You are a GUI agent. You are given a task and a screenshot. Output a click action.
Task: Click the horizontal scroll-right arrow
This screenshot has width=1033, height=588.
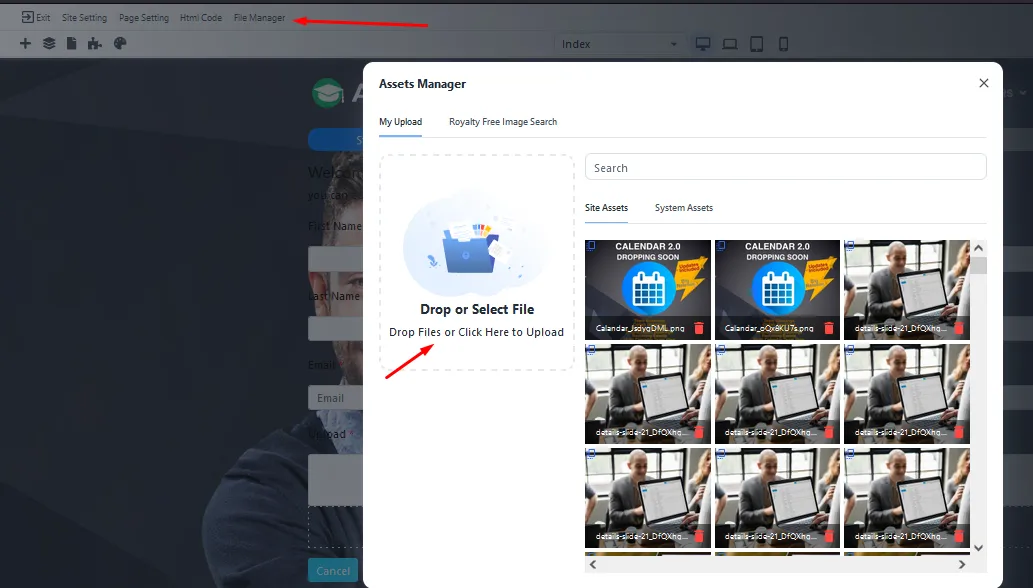962,564
